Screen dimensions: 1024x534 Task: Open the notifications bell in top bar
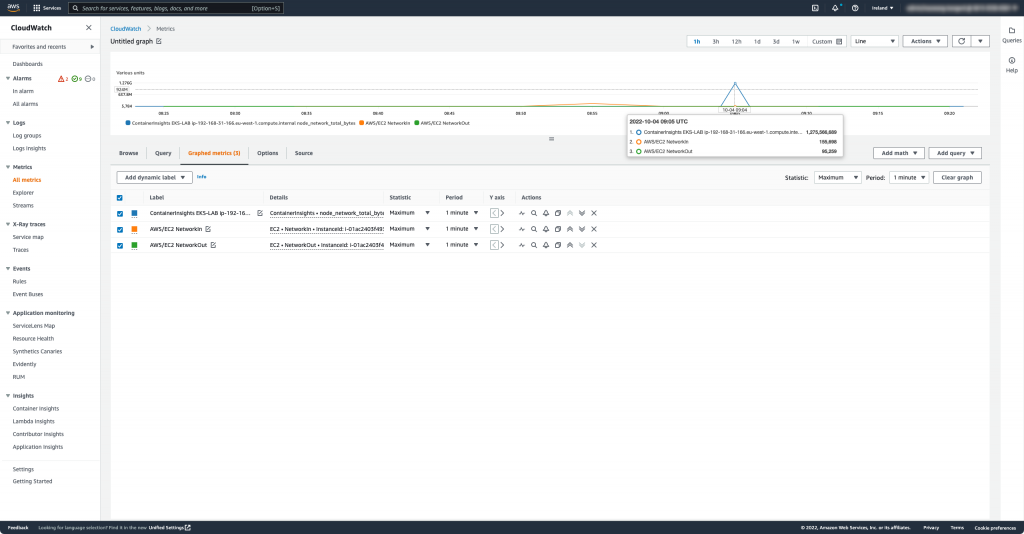(835, 8)
